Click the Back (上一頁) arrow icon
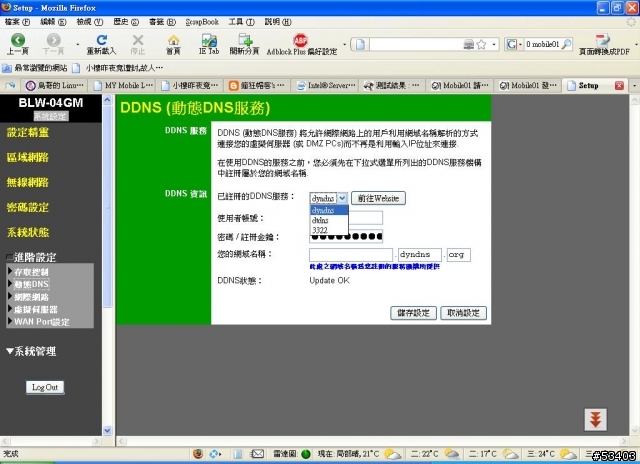640x464 pixels. [18, 40]
